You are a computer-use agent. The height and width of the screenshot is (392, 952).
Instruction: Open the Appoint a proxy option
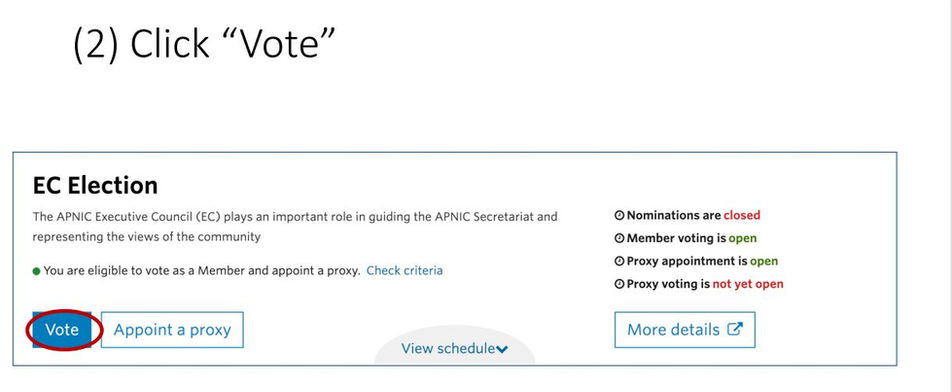click(172, 329)
